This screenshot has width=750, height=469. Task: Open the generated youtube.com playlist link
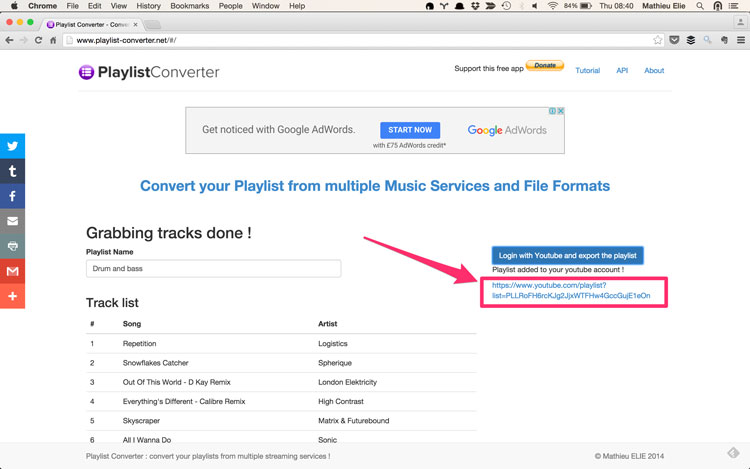(571, 290)
